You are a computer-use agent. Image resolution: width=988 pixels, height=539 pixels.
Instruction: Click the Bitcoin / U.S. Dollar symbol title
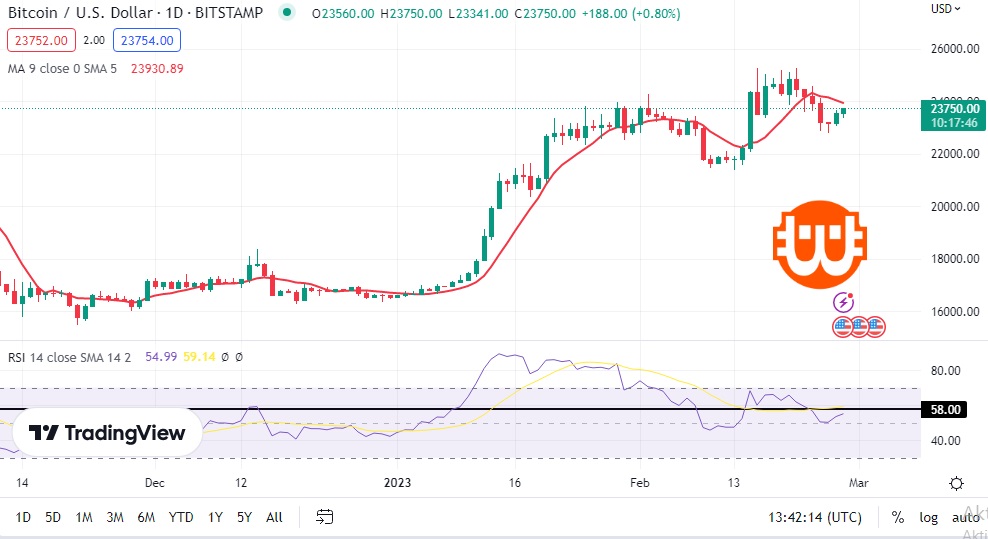(135, 13)
